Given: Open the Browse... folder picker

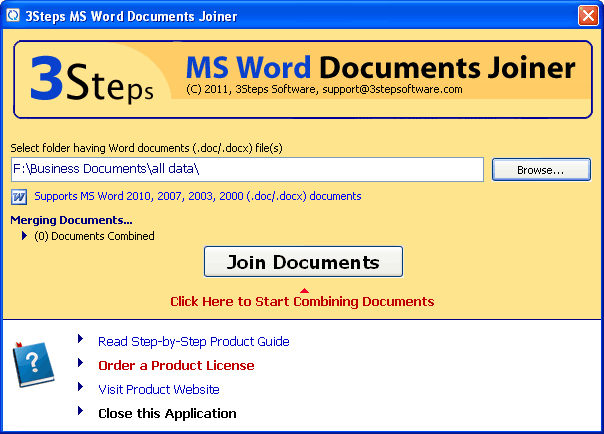Looking at the screenshot, I should tap(540, 170).
